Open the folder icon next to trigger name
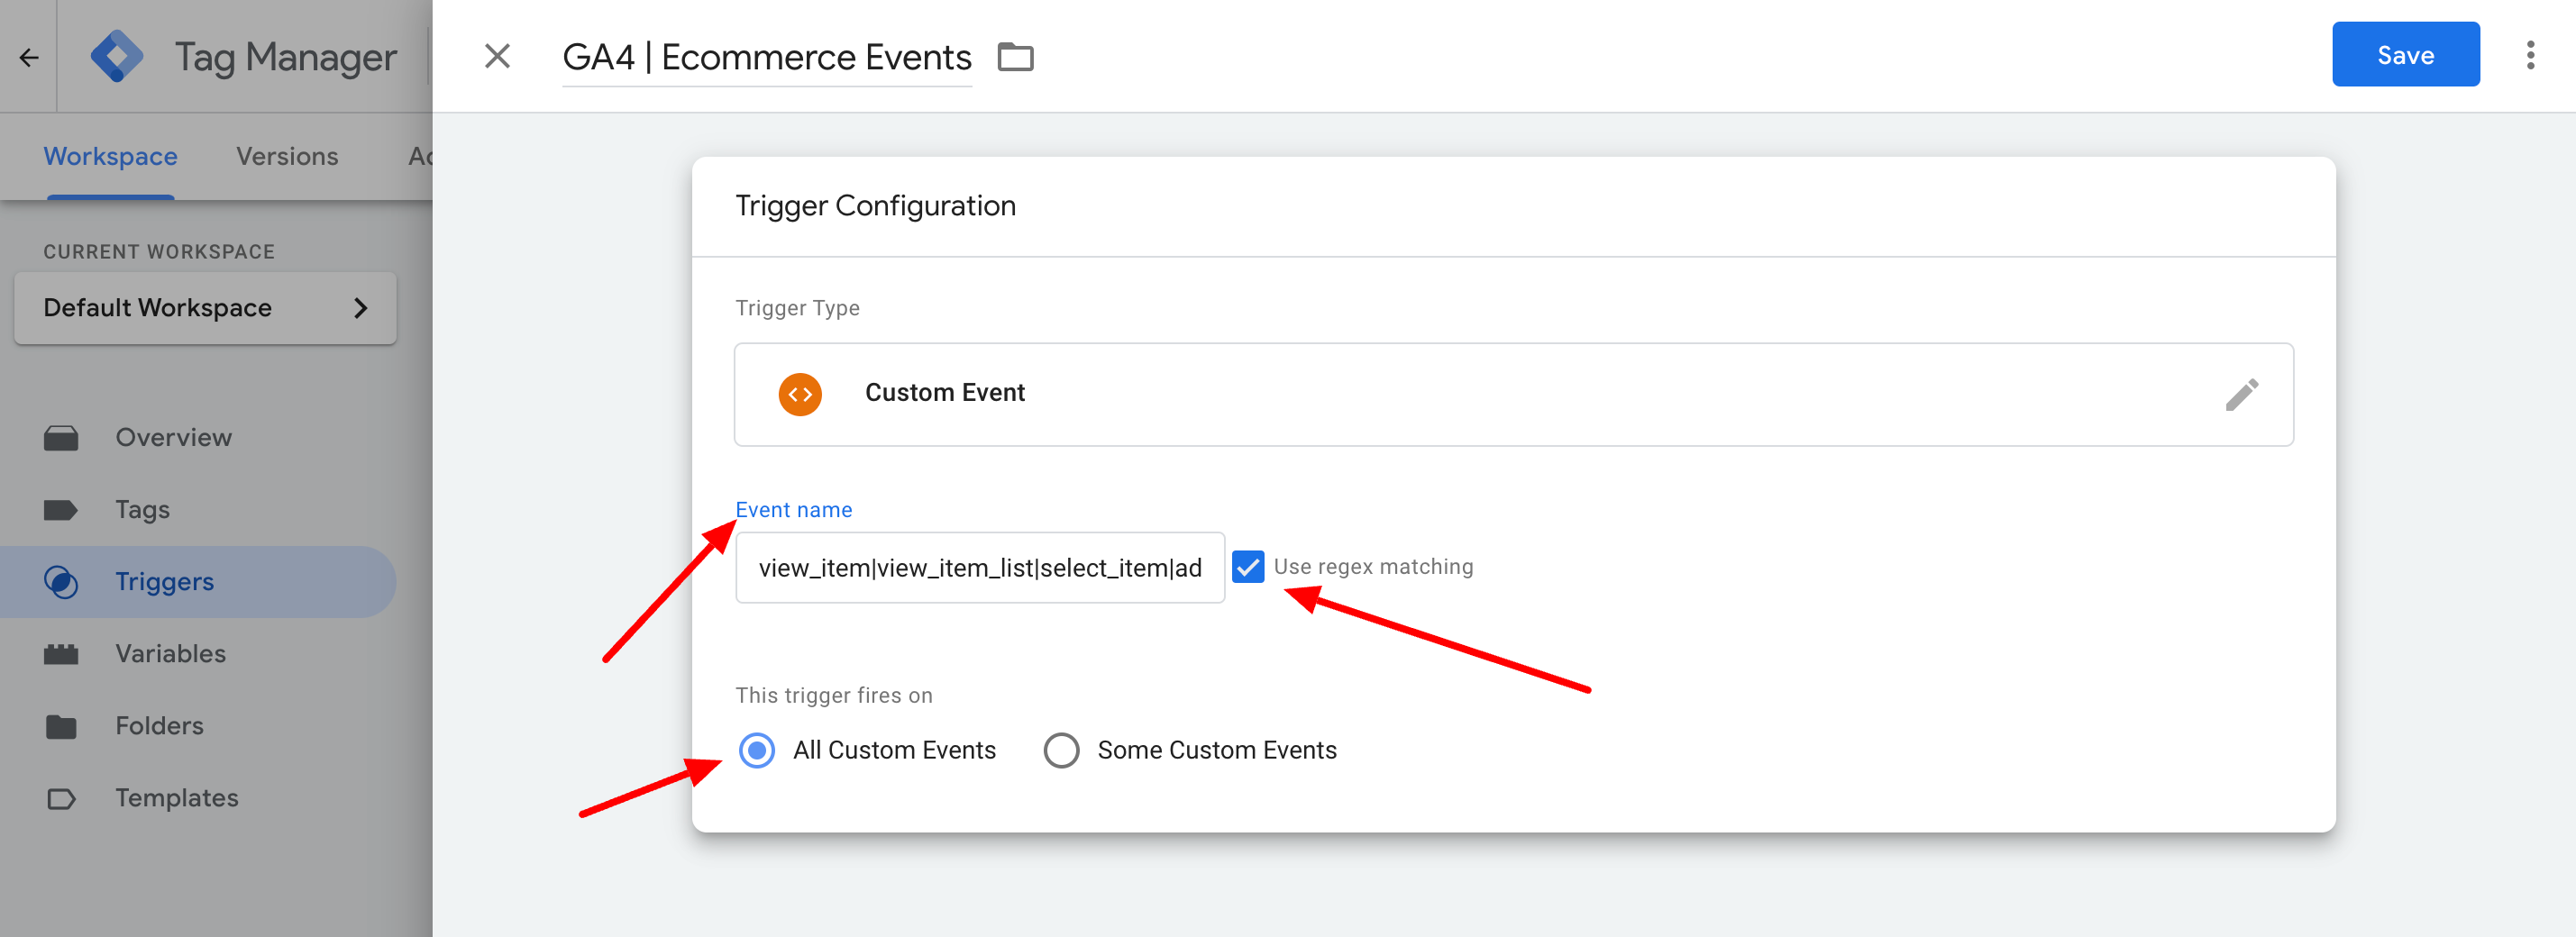This screenshot has height=937, width=2576. pos(1015,57)
